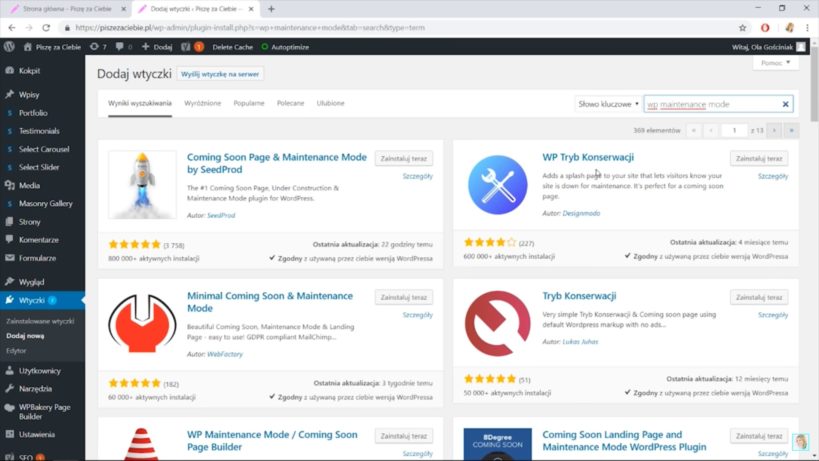
Task: Open WebFactory author link
Action: 225,354
